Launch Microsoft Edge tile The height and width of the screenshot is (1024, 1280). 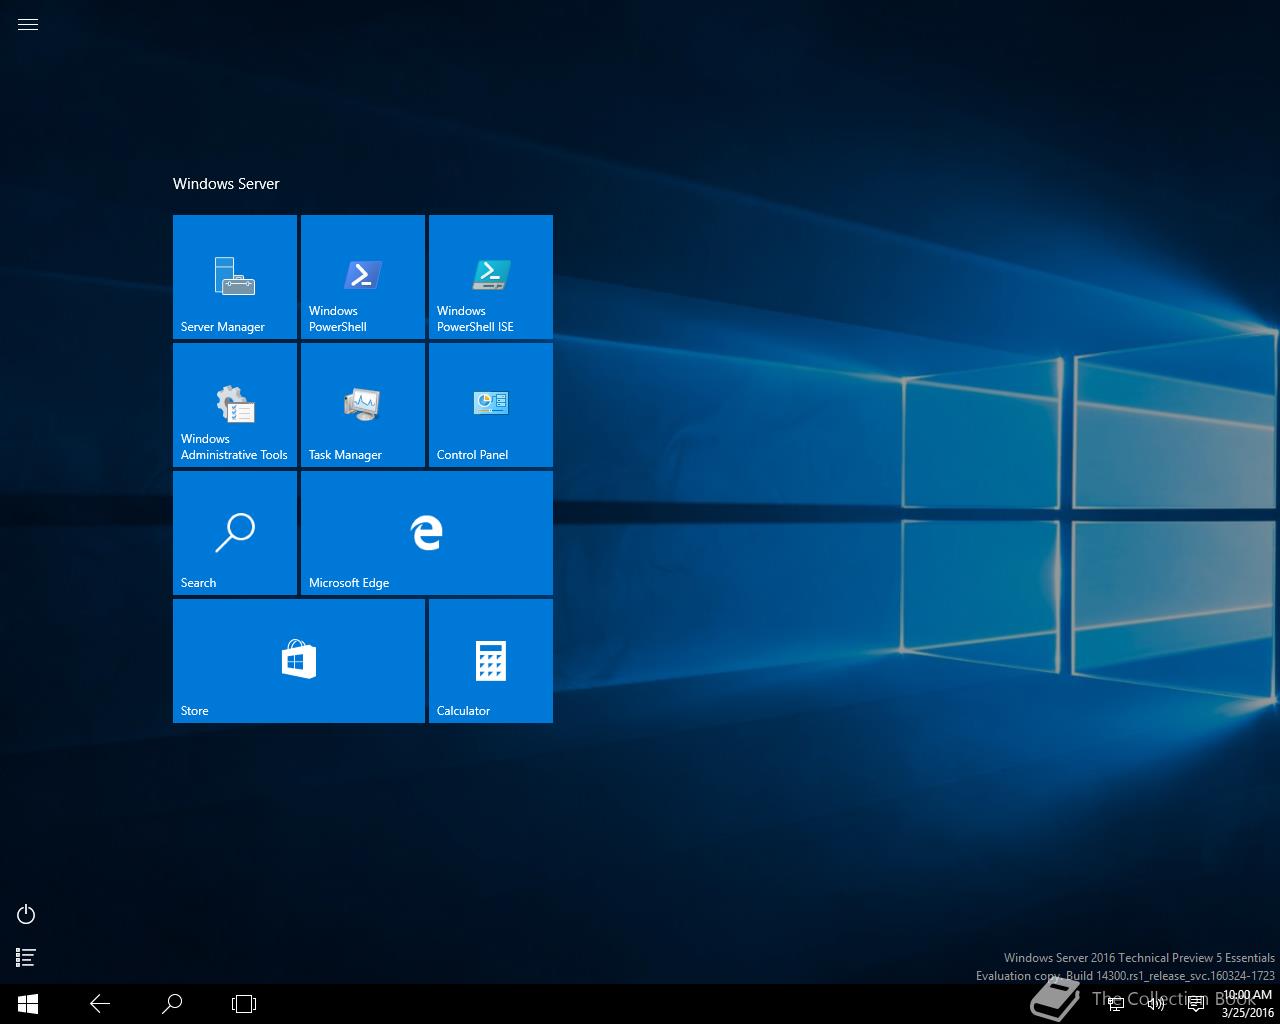coord(427,533)
